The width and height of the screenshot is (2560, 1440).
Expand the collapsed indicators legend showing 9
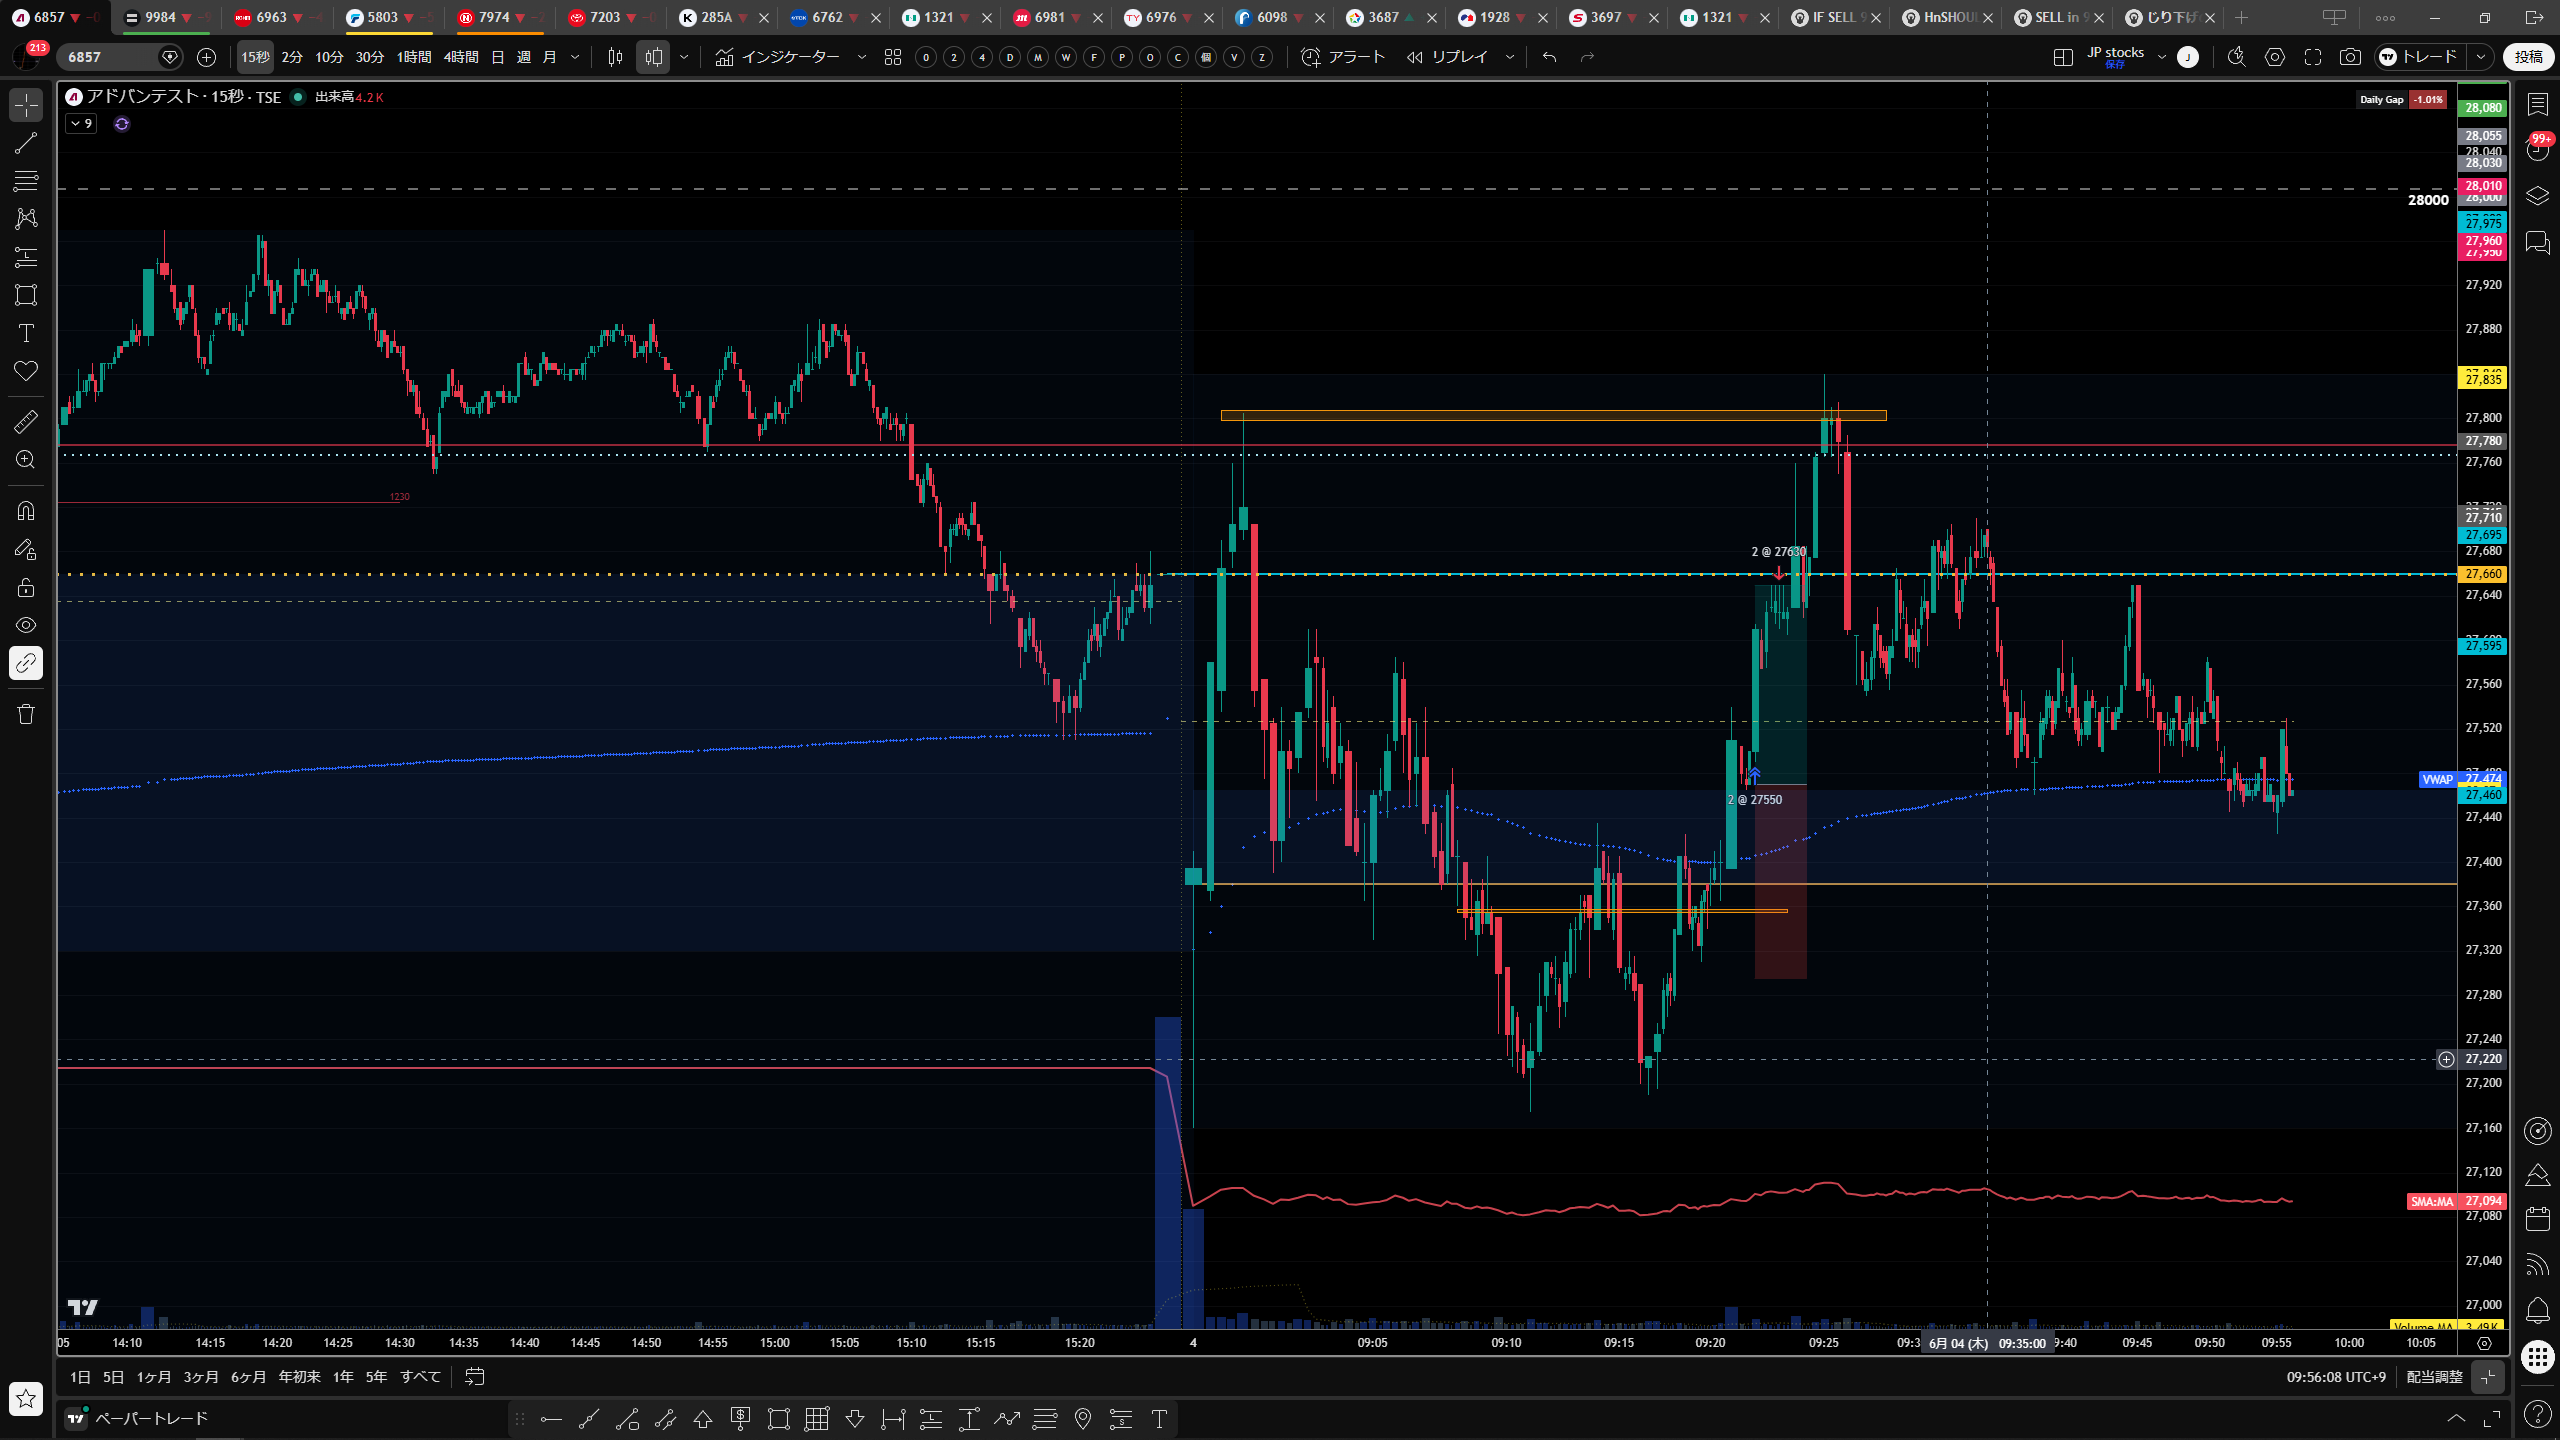pyautogui.click(x=81, y=124)
